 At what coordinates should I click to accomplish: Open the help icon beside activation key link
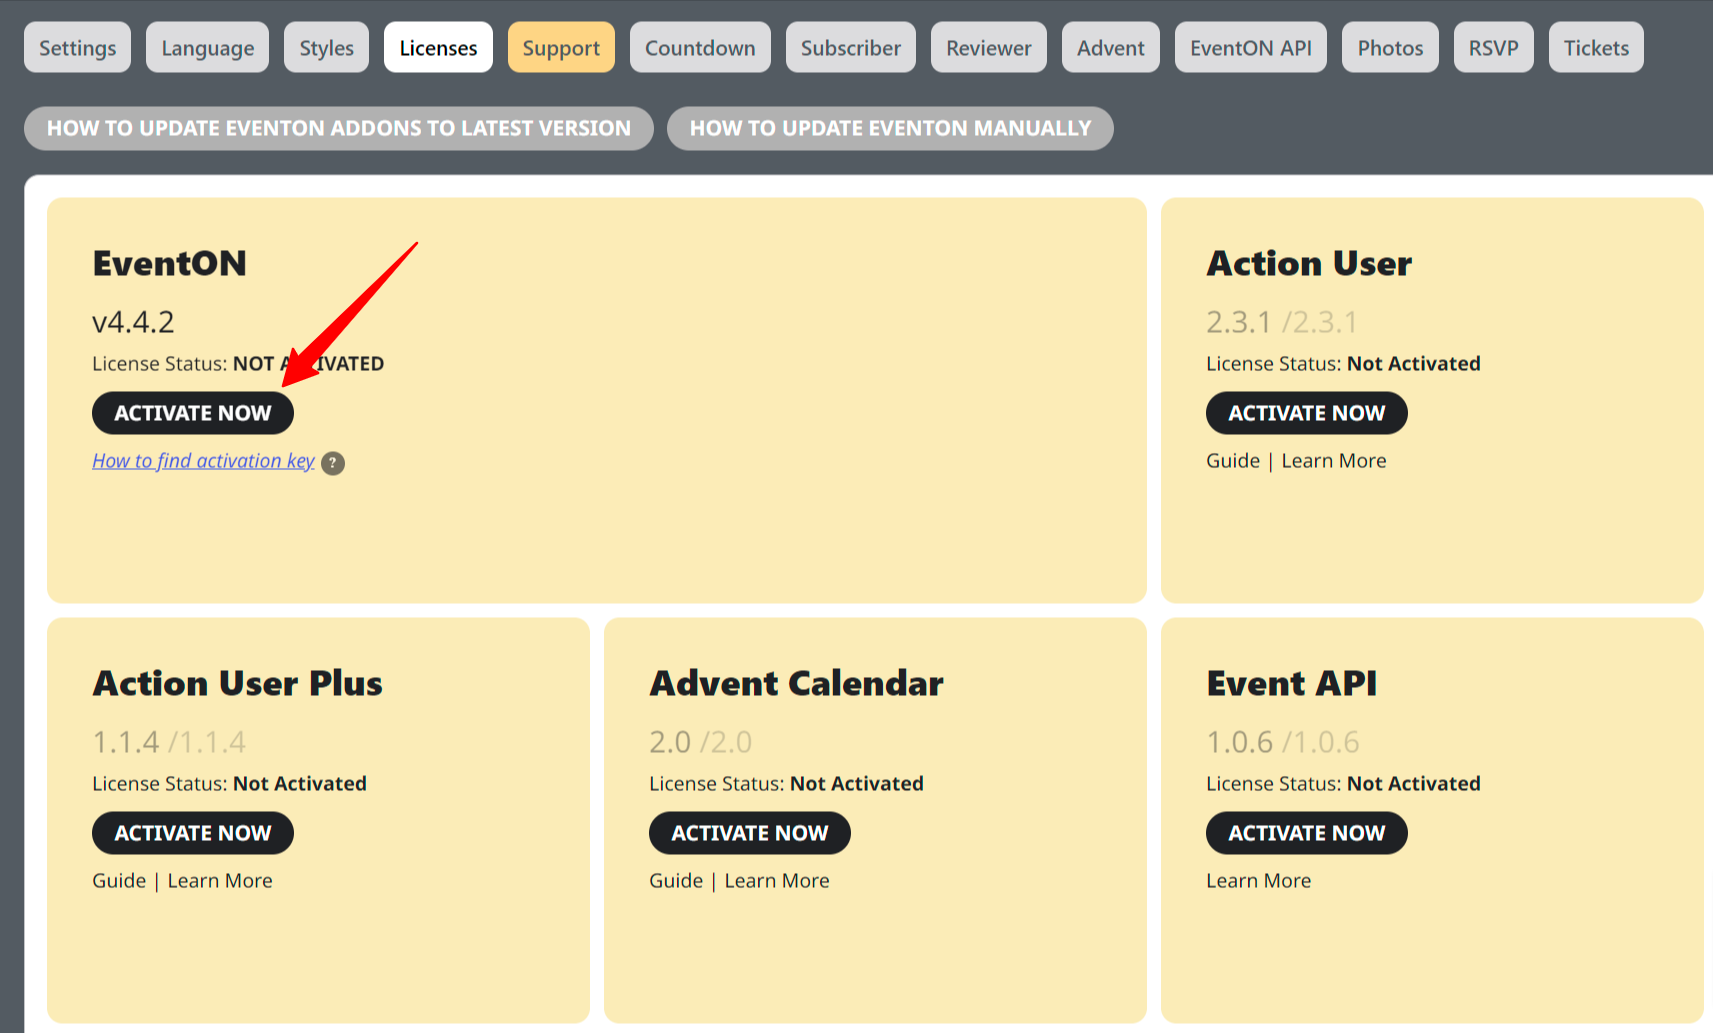(x=333, y=463)
